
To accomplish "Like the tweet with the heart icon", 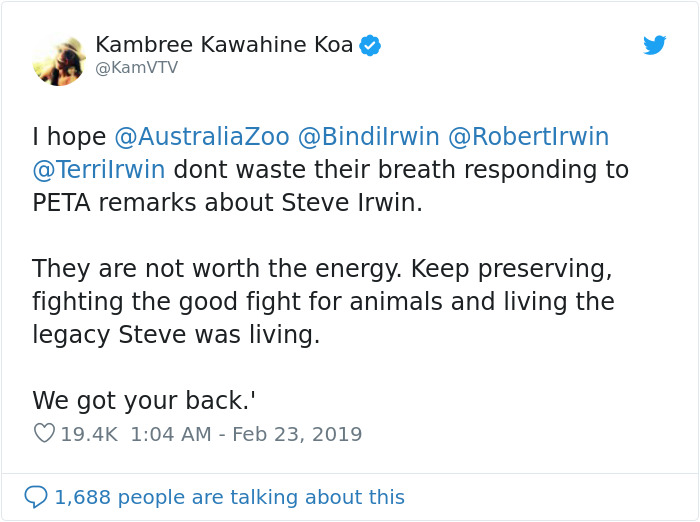I will 44,434.
